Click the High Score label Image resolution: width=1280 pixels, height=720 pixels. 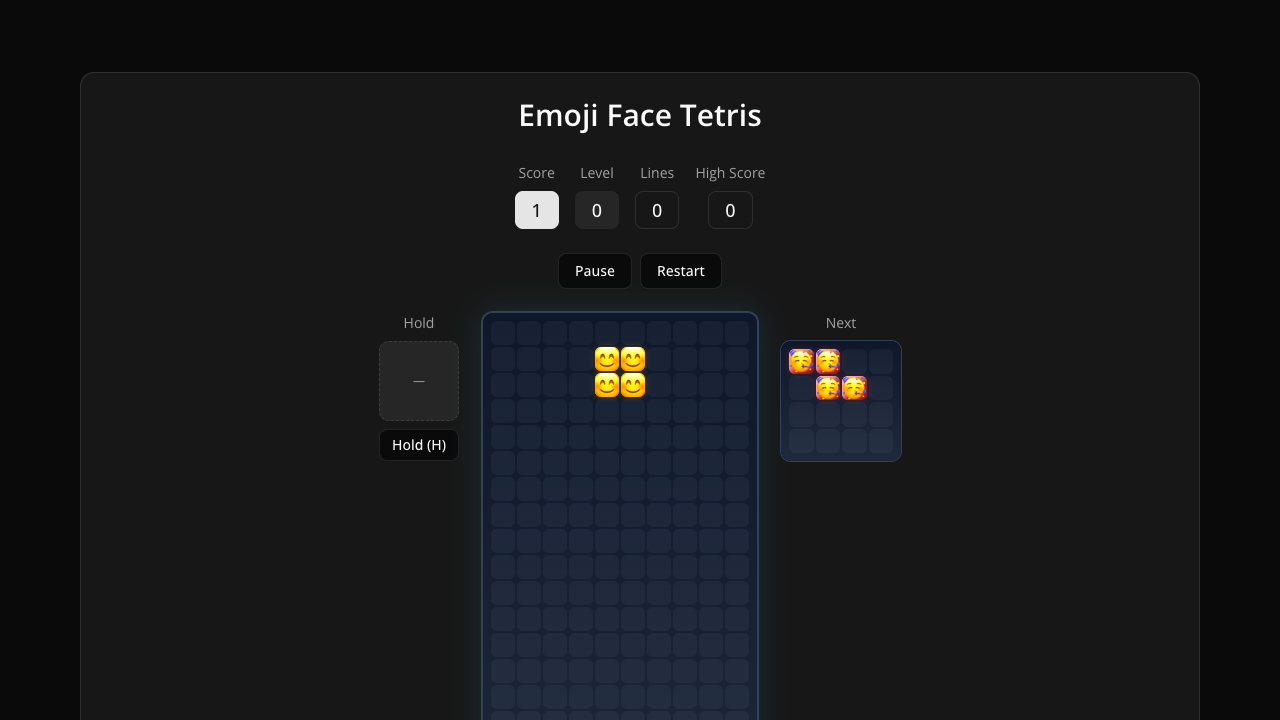coord(730,173)
